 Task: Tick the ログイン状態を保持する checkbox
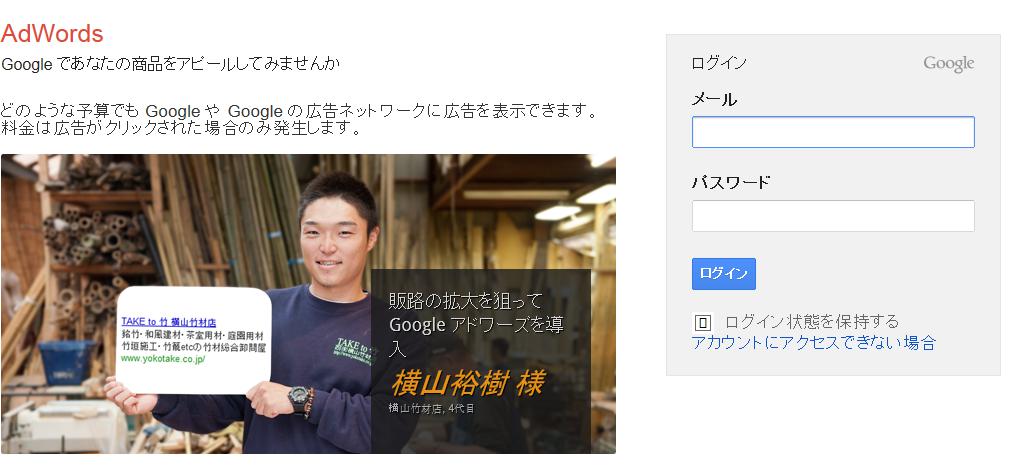point(702,322)
